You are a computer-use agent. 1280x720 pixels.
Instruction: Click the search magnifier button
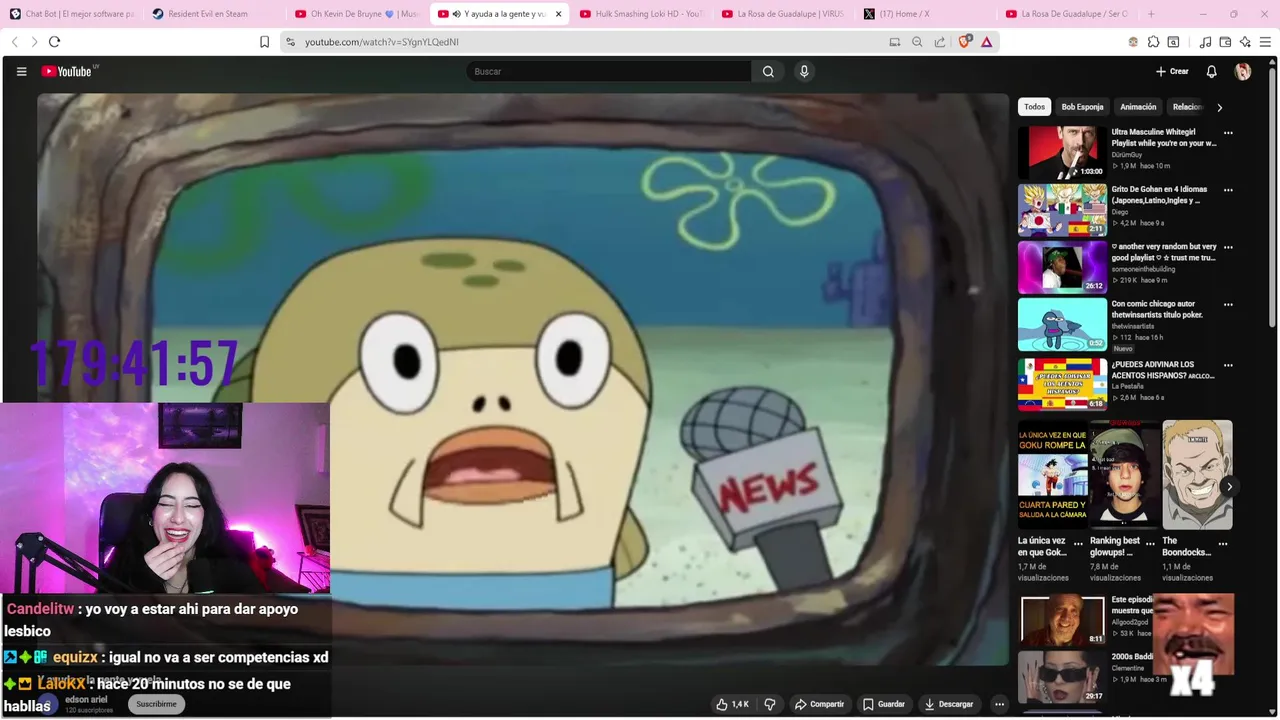768,71
